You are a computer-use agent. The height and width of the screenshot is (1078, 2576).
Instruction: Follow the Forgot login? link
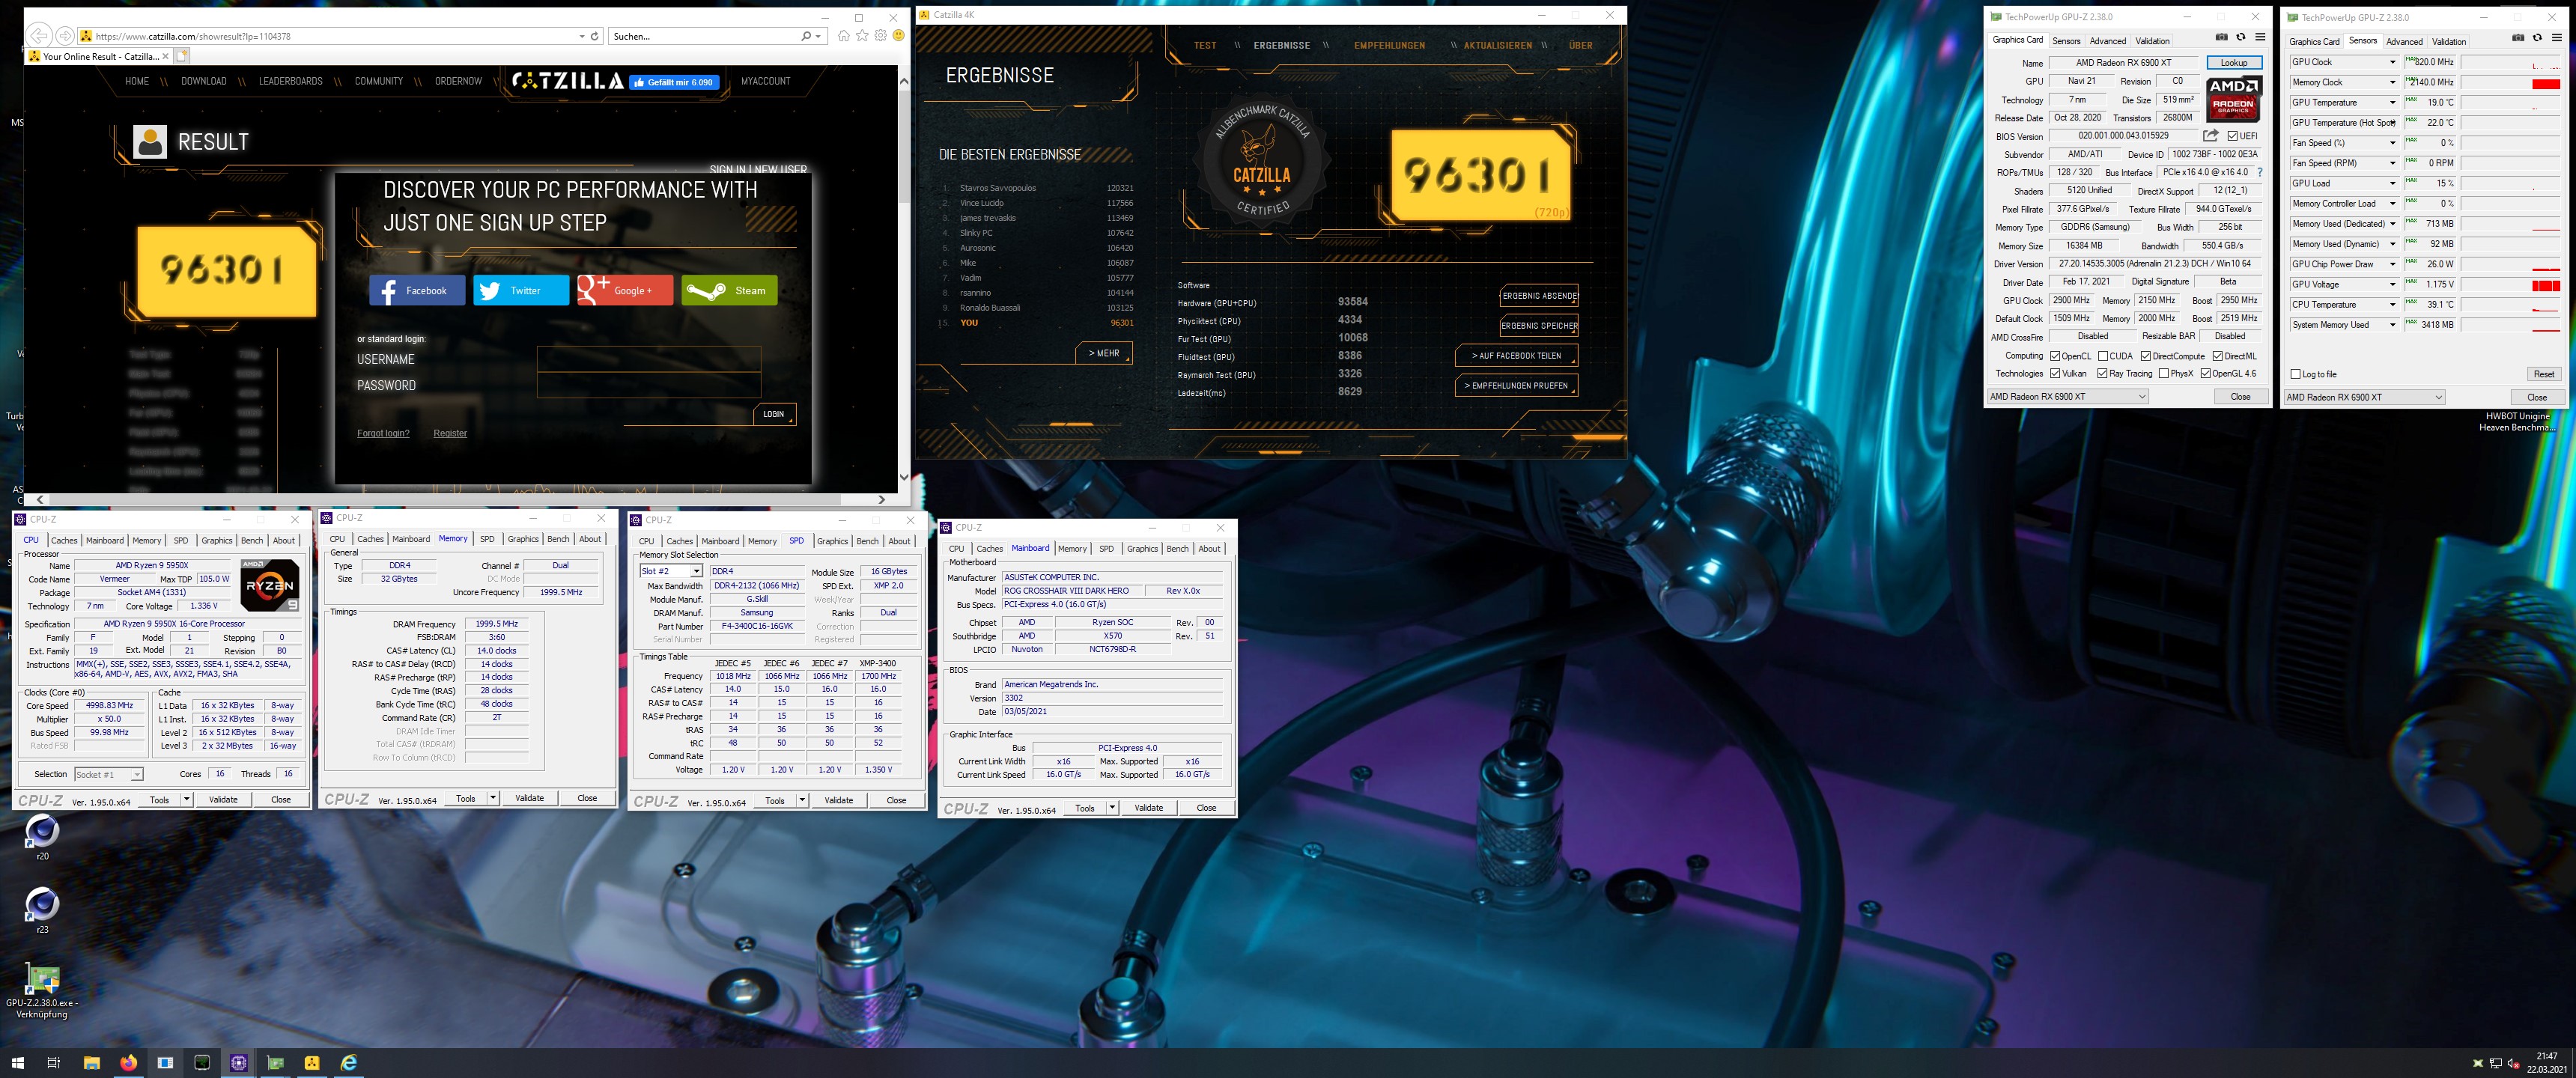(383, 434)
